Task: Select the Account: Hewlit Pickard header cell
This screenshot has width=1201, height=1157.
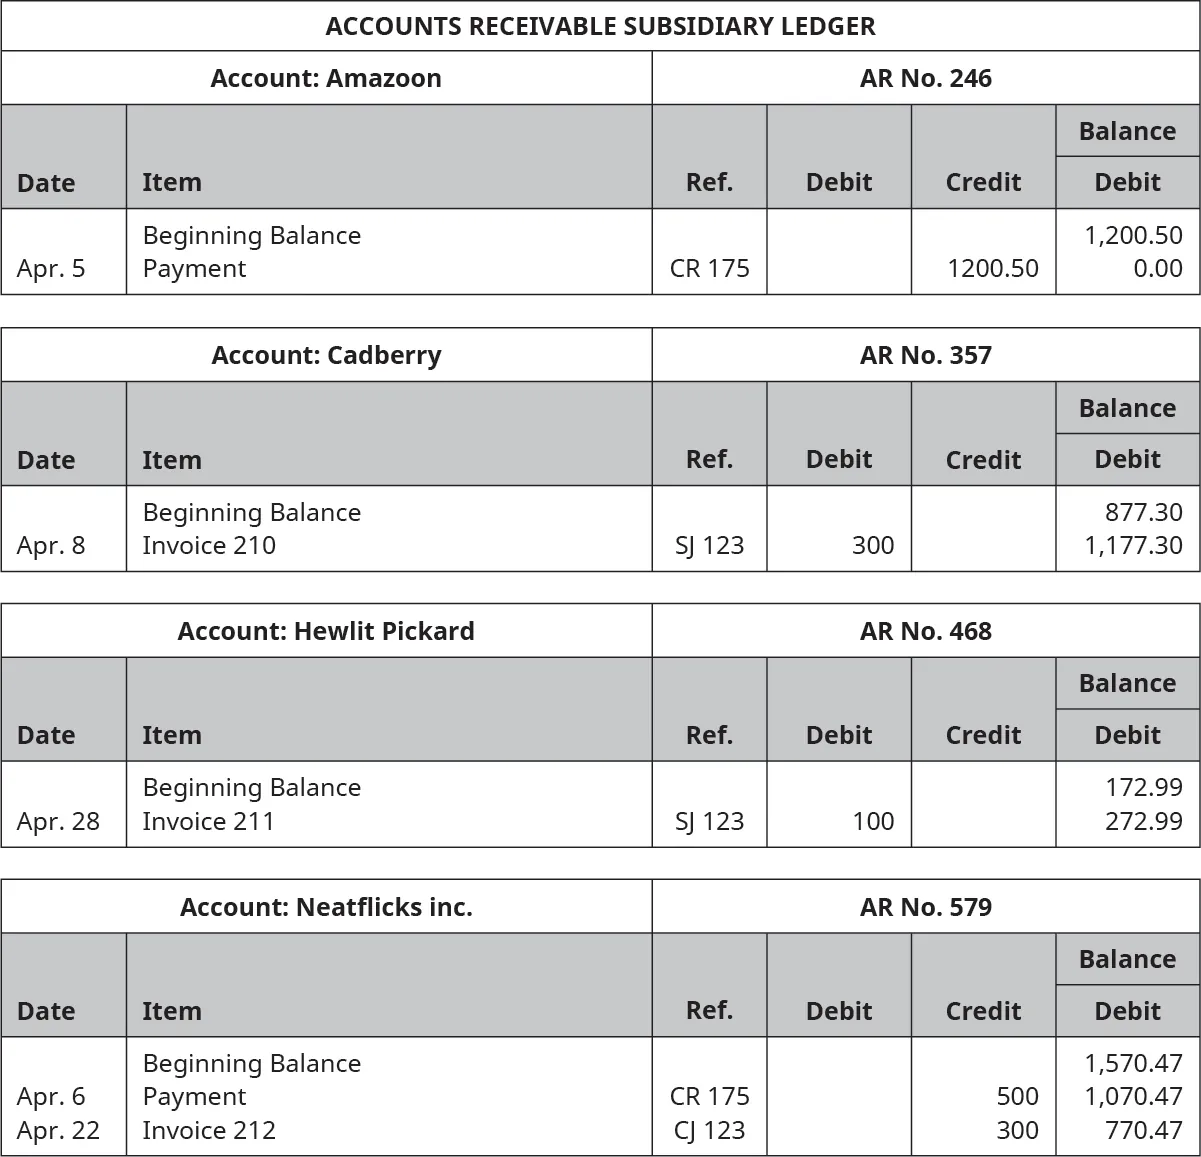Action: click(x=326, y=631)
